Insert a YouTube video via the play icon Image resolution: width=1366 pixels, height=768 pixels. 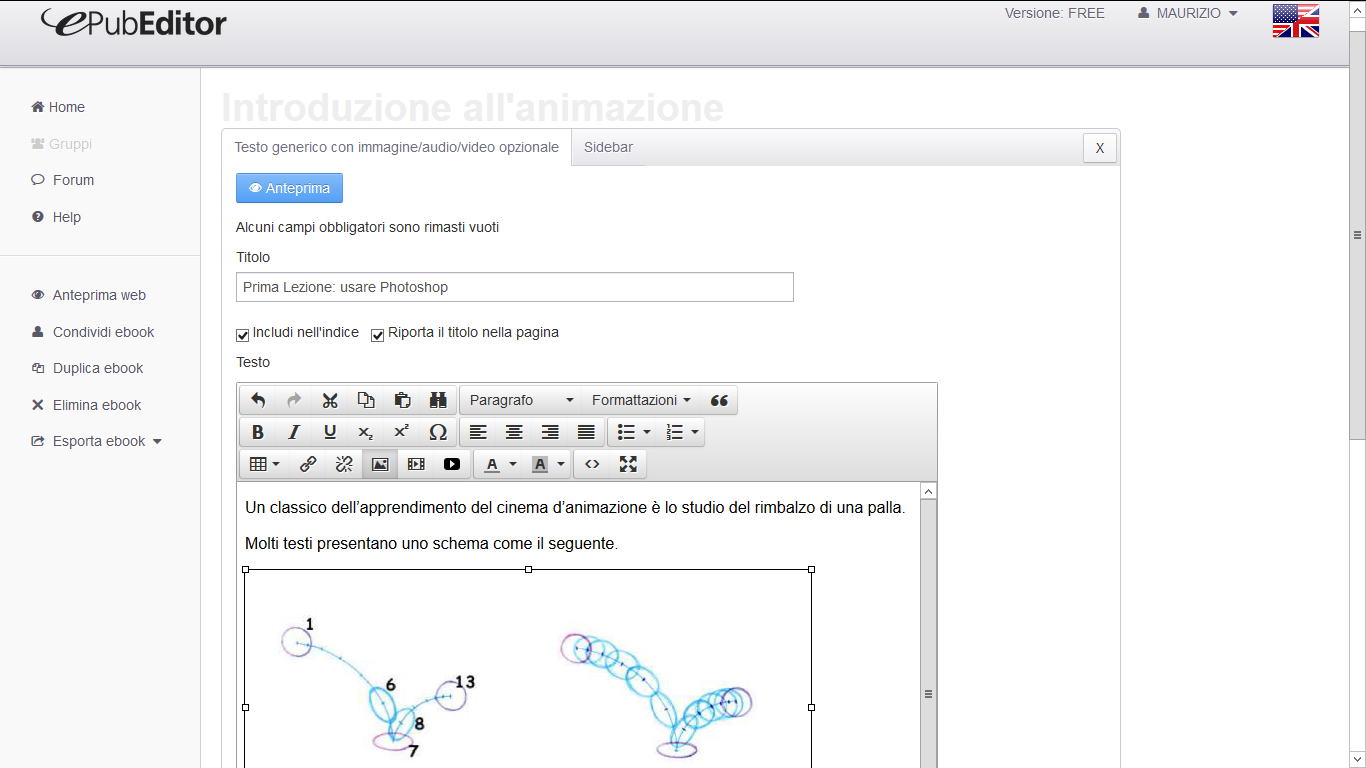click(452, 464)
